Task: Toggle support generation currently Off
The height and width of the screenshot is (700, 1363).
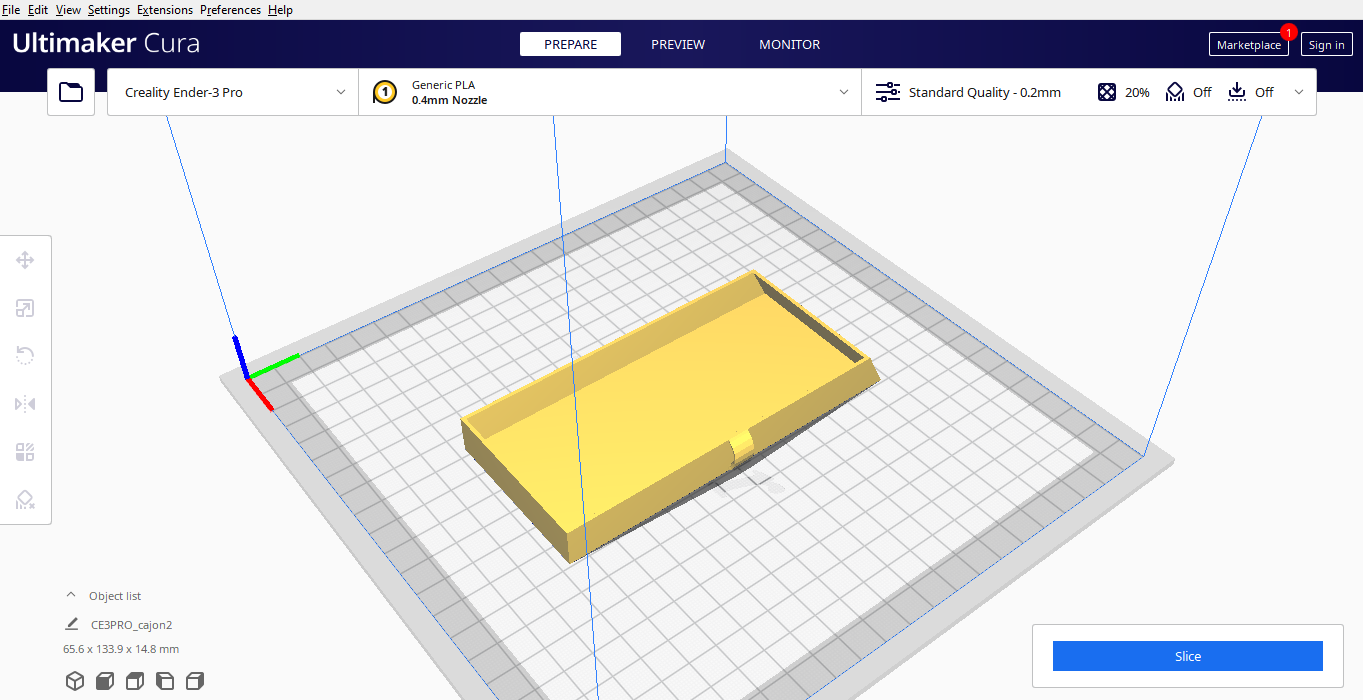Action: 1186,91
